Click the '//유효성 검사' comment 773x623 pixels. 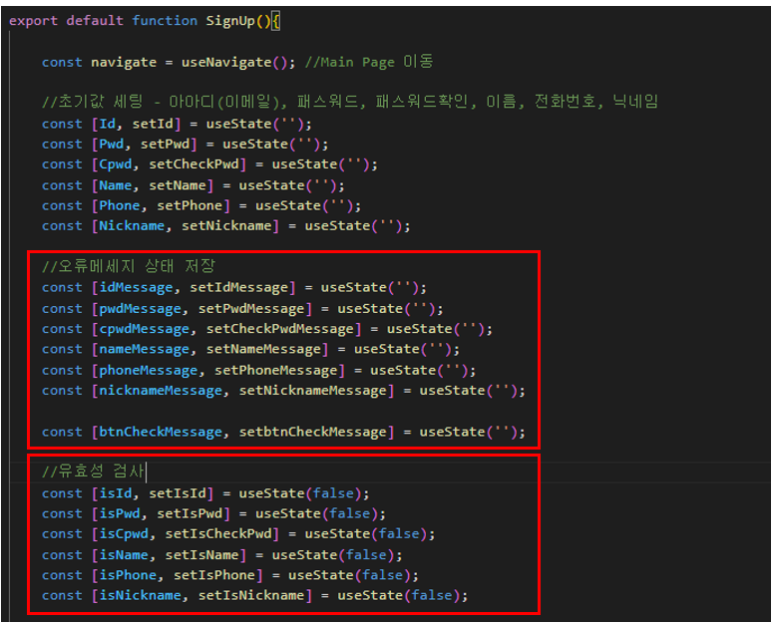tap(93, 471)
